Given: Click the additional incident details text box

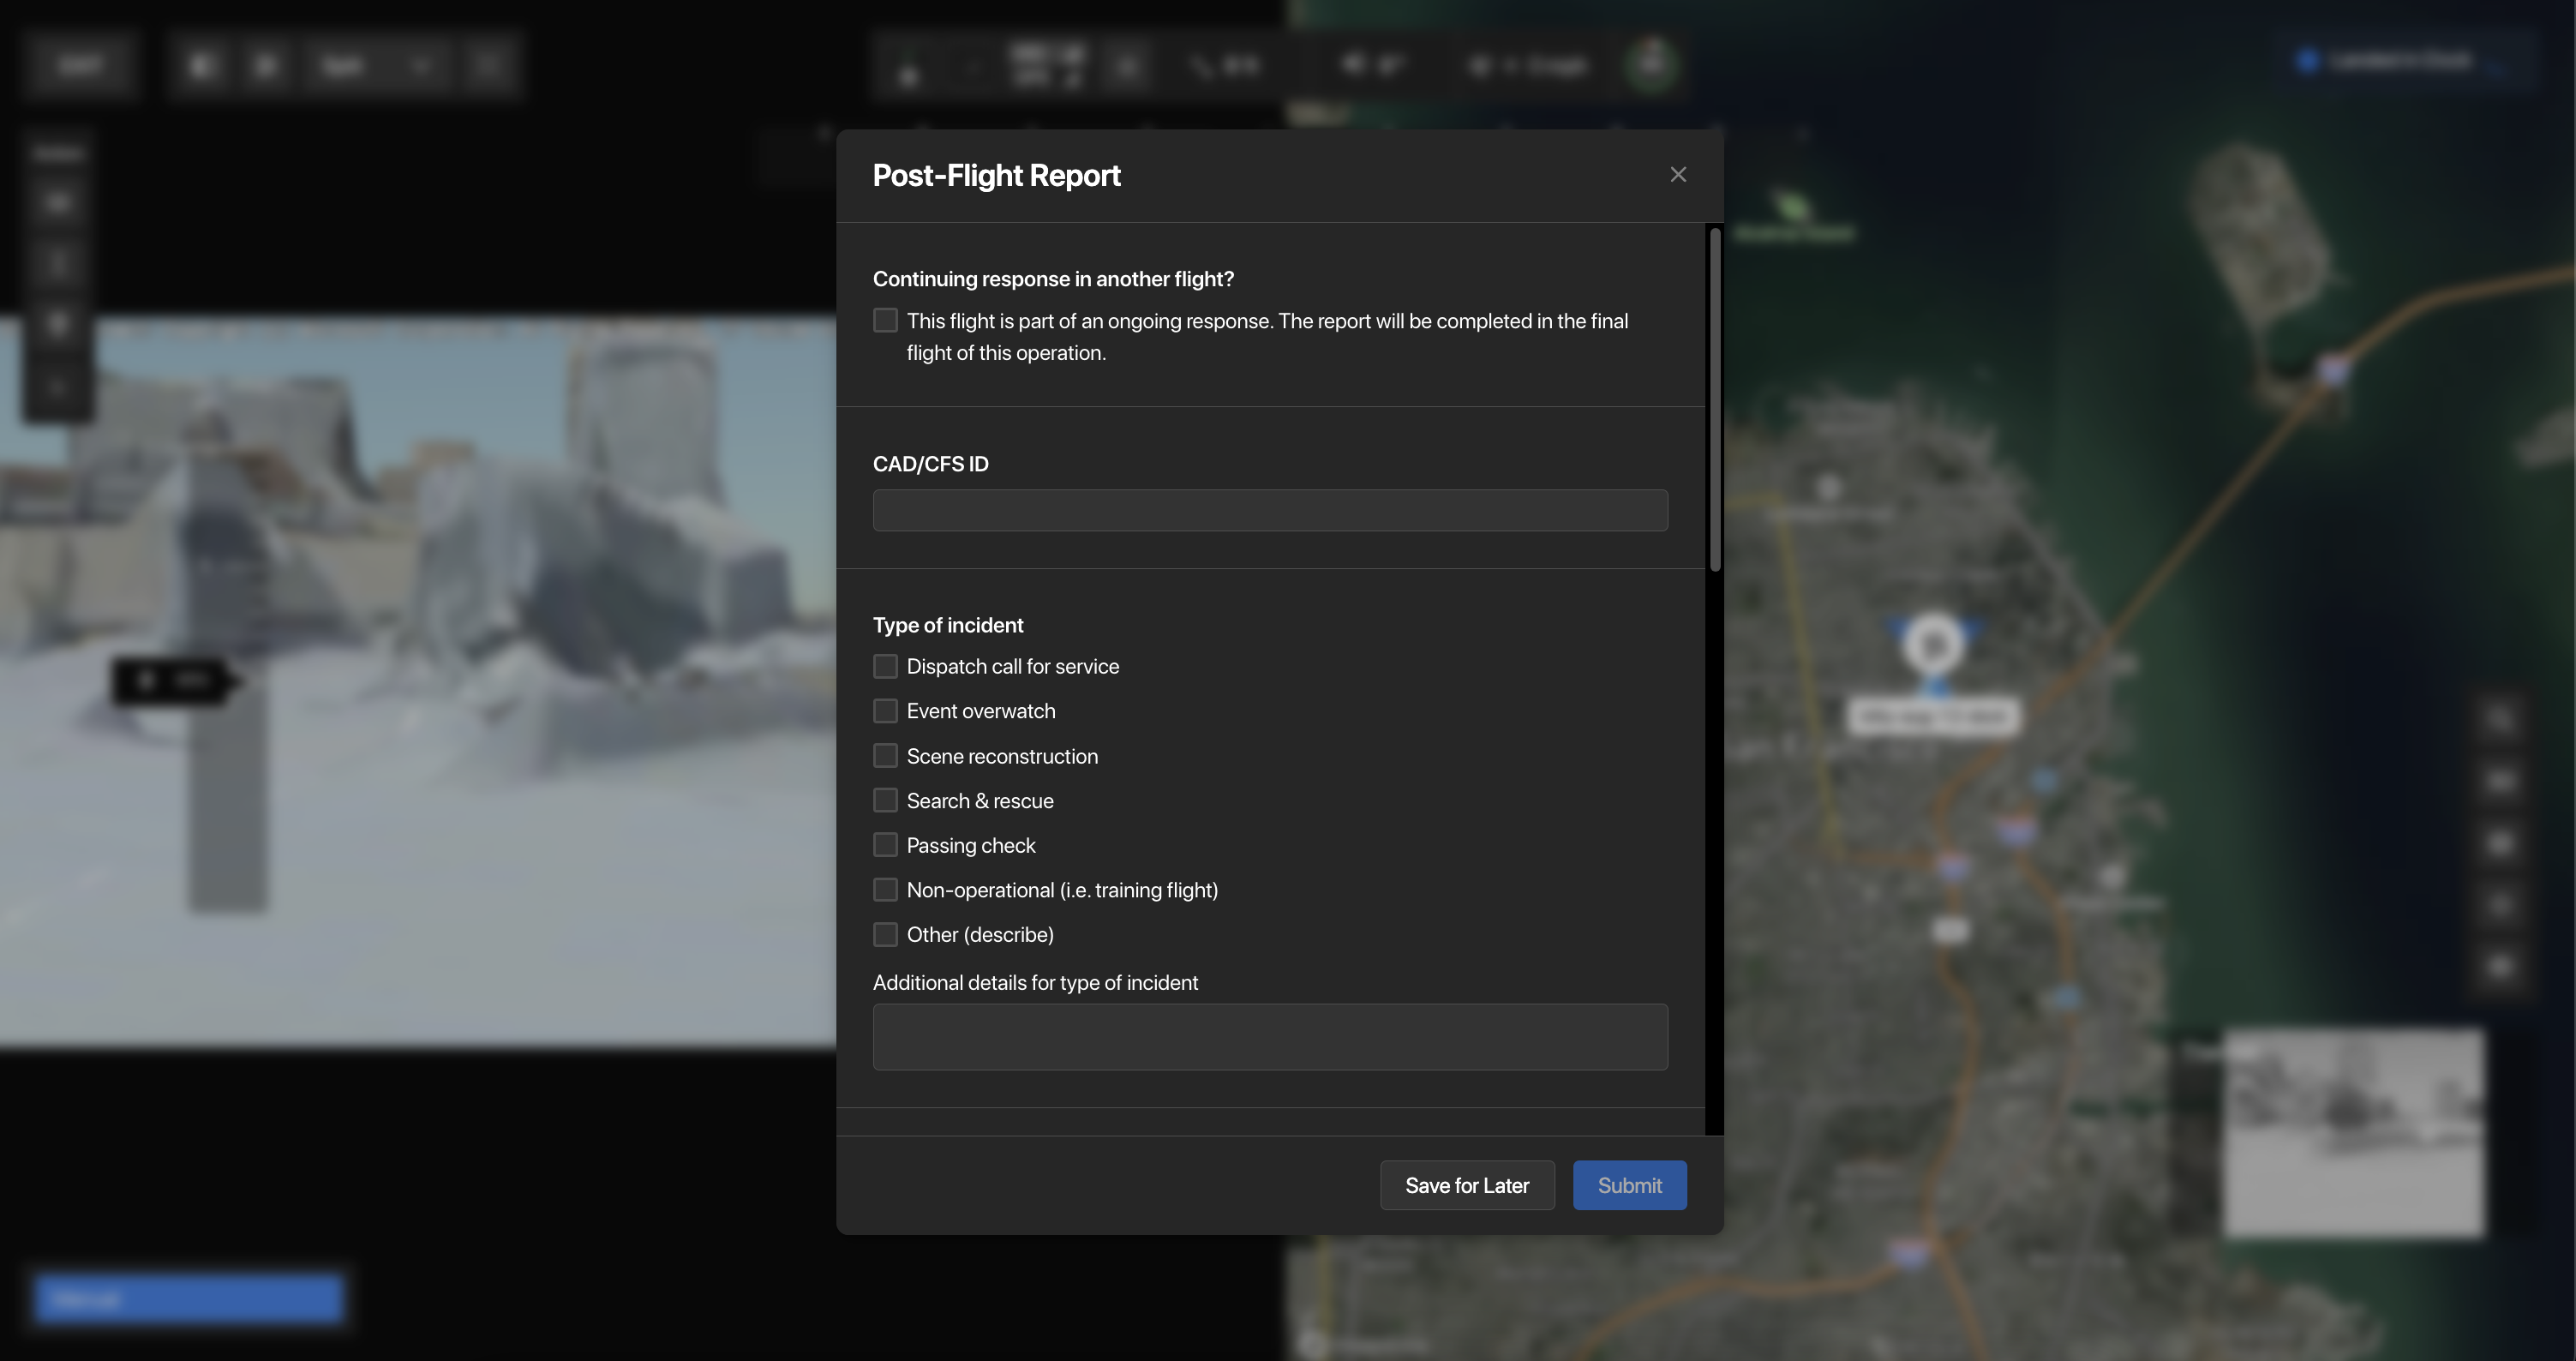Looking at the screenshot, I should click(x=1270, y=1037).
